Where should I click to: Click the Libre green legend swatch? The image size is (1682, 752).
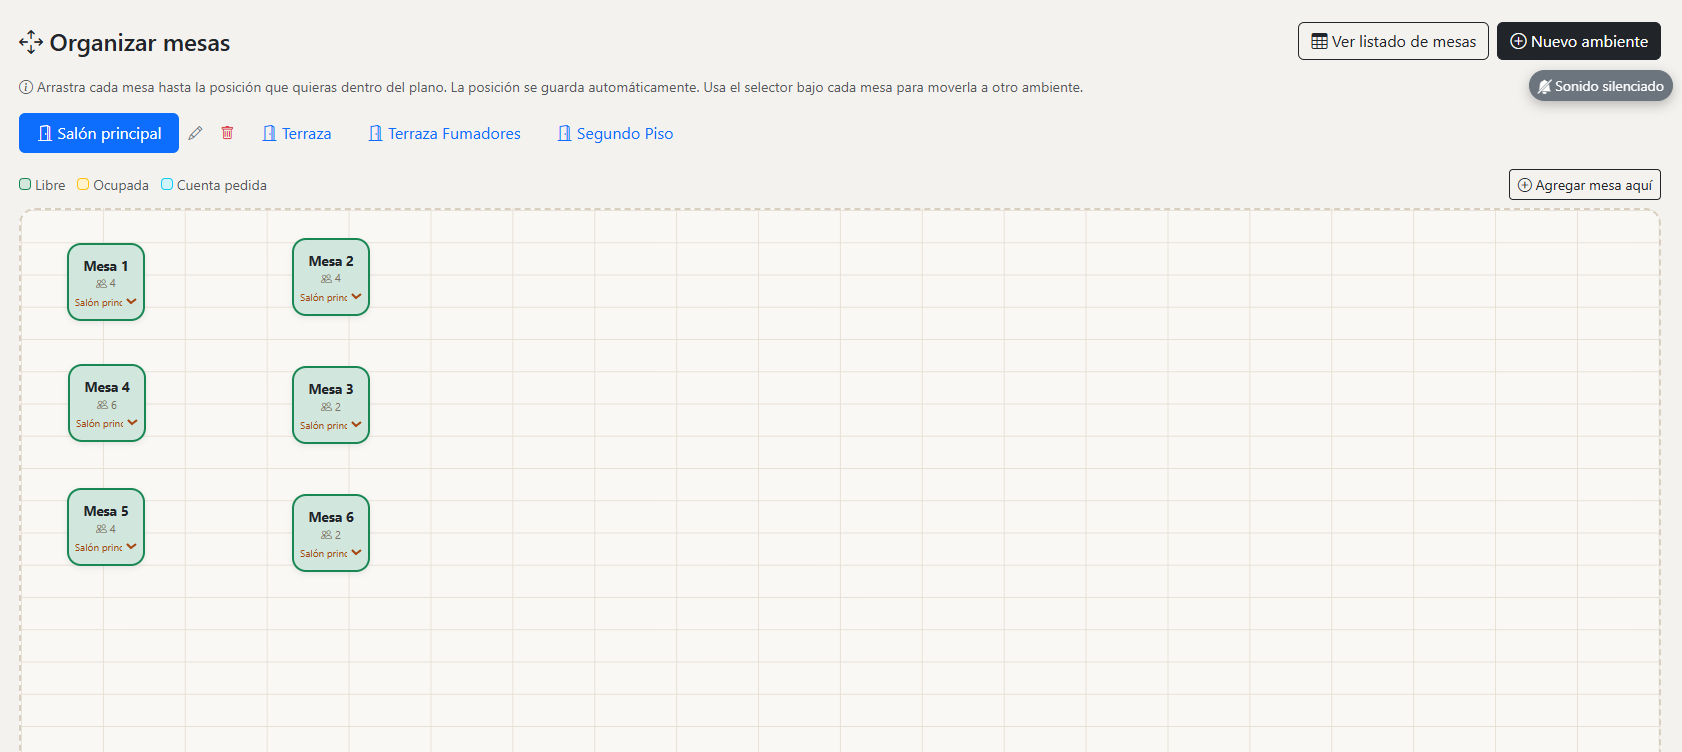tap(25, 184)
